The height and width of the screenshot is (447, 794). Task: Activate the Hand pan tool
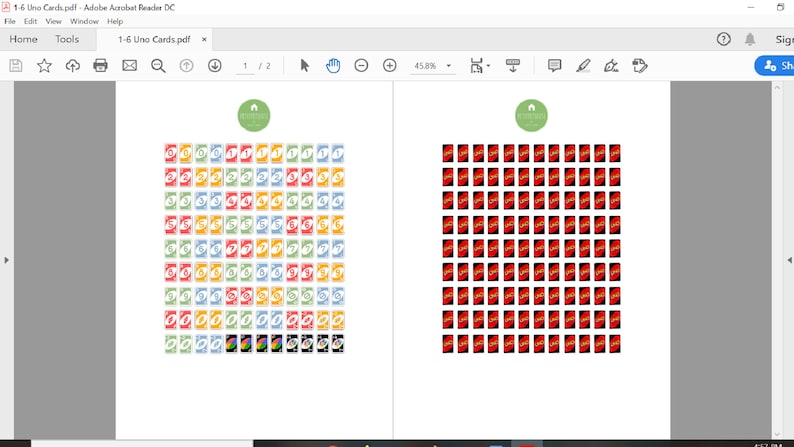[333, 65]
